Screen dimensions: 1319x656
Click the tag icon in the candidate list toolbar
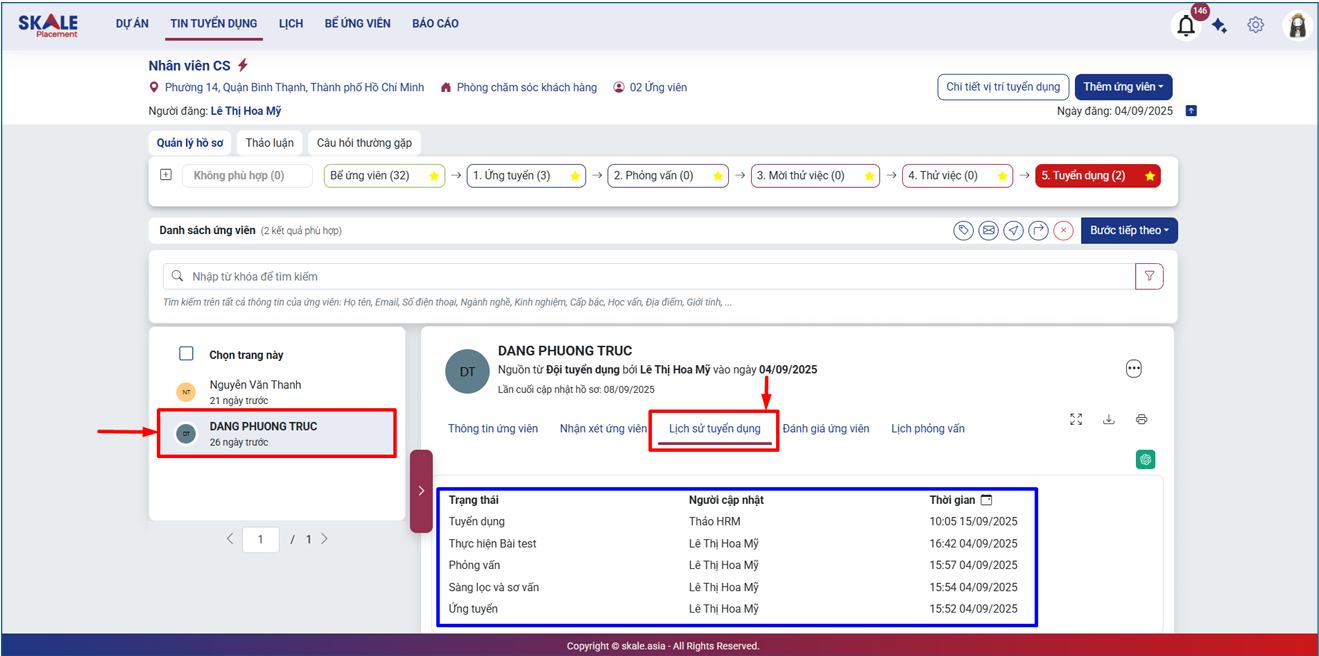tap(963, 231)
